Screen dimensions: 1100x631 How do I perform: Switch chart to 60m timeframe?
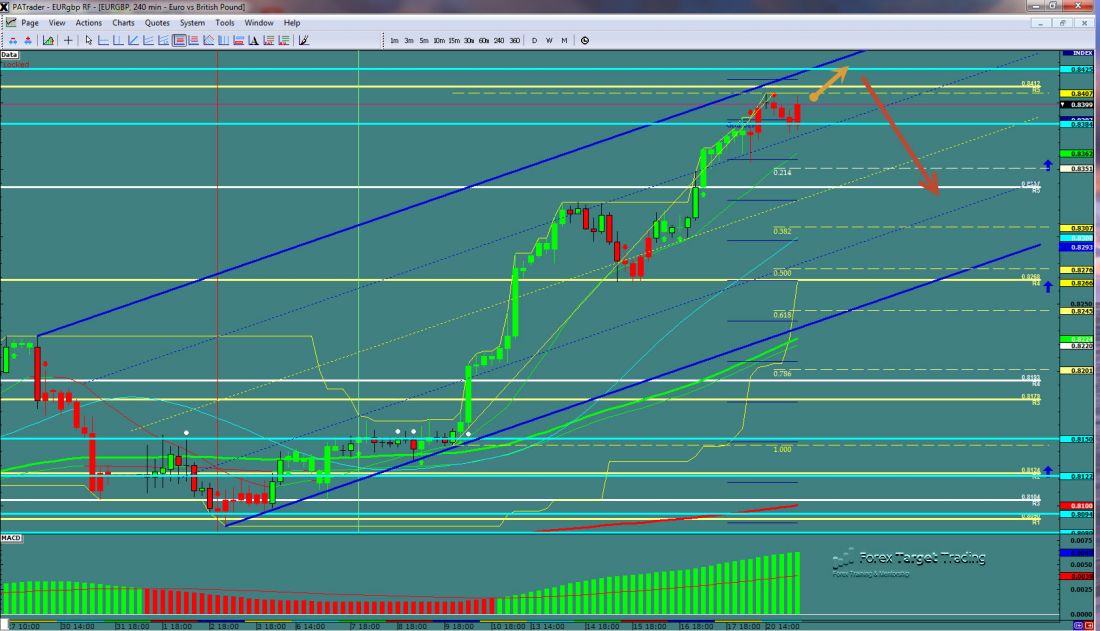pyautogui.click(x=483, y=40)
